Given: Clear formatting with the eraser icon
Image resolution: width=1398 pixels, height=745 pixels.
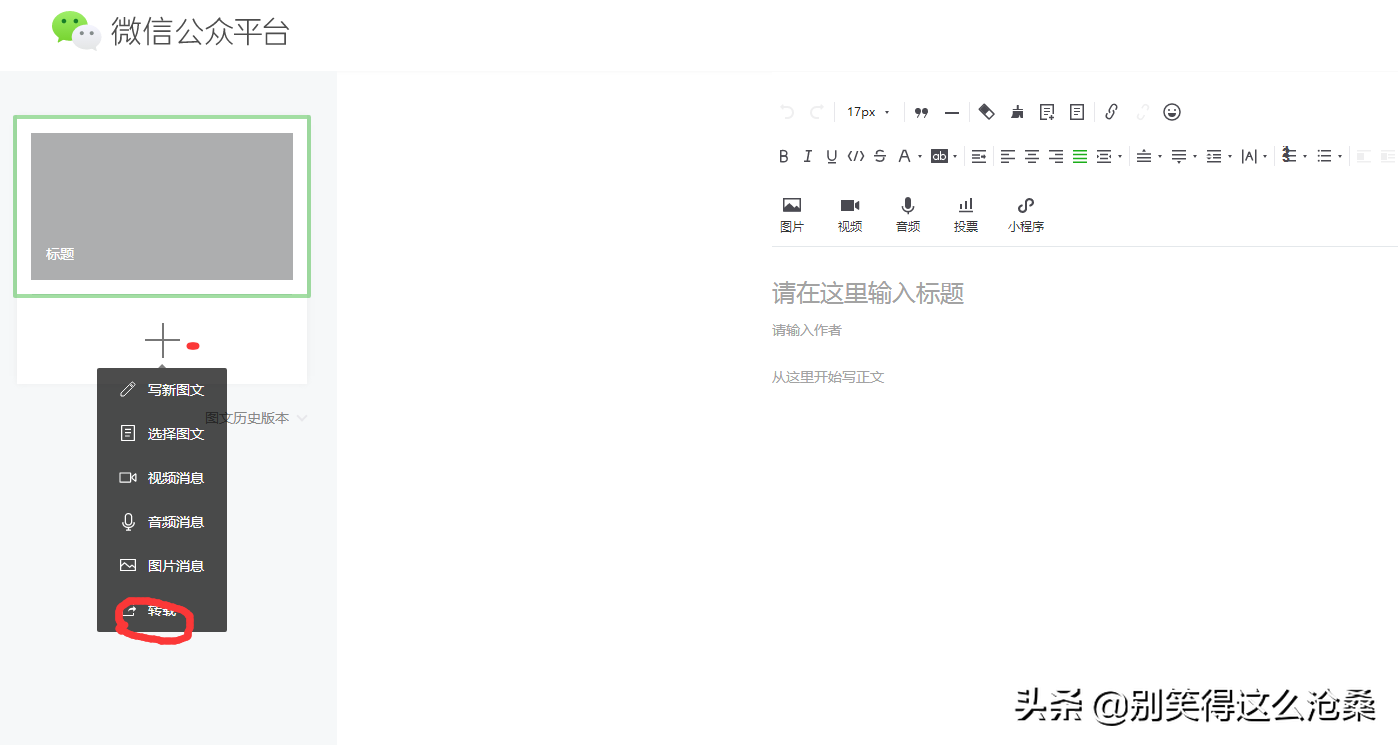Looking at the screenshot, I should click(986, 112).
